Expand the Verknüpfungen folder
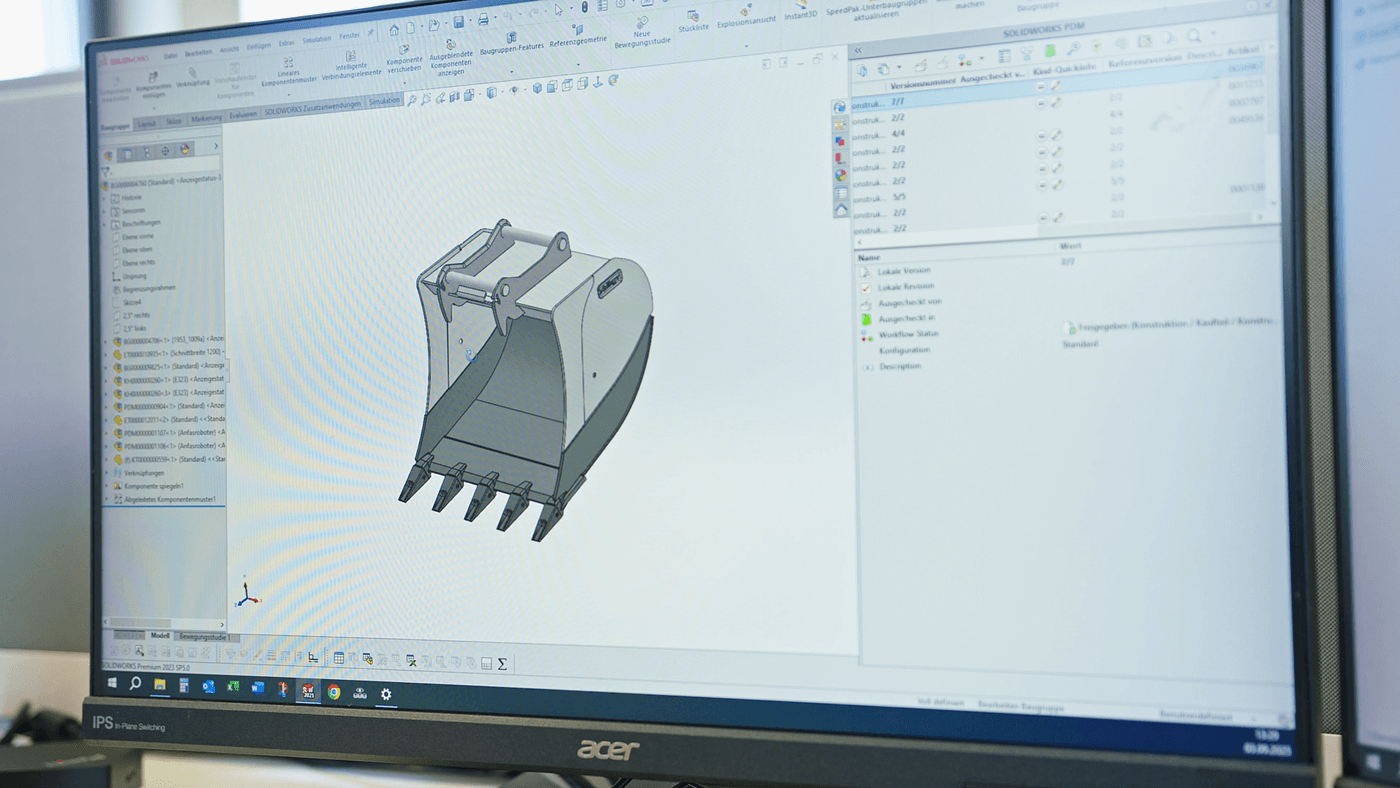The width and height of the screenshot is (1400, 788). click(x=106, y=472)
